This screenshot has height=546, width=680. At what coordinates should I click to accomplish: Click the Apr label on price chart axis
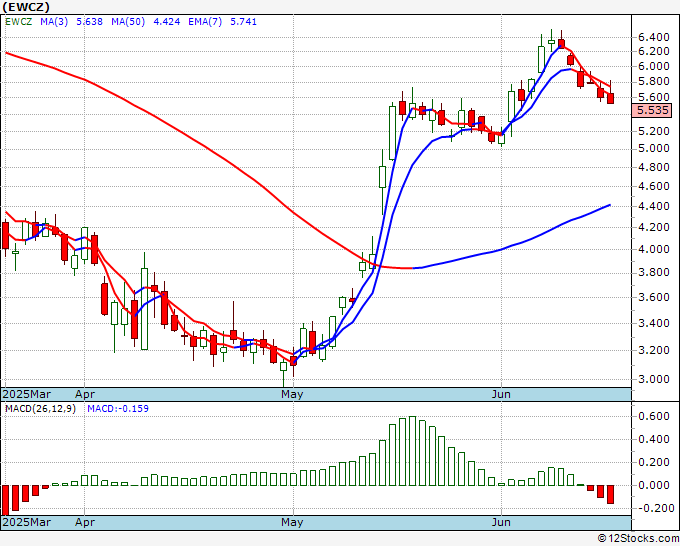85,394
